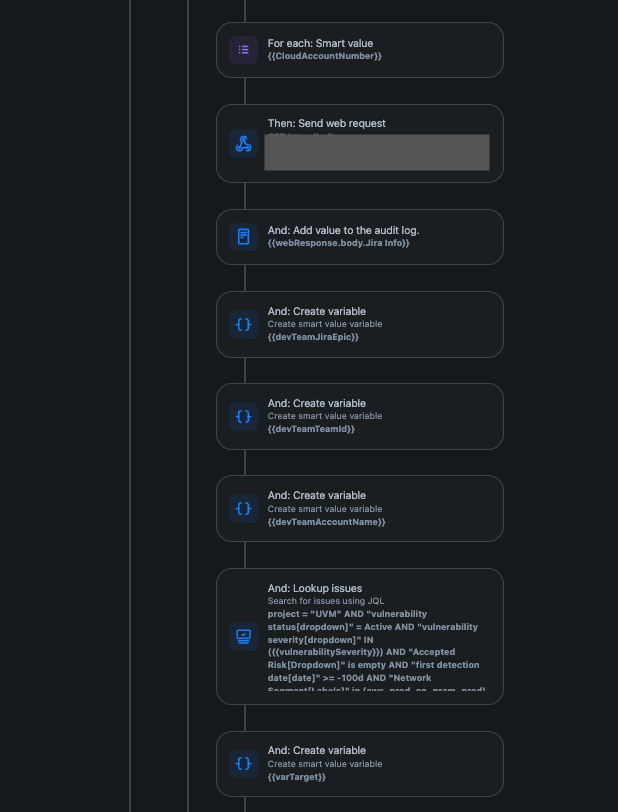
Task: Click the varTarget curly-braces variable icon
Action: (243, 763)
